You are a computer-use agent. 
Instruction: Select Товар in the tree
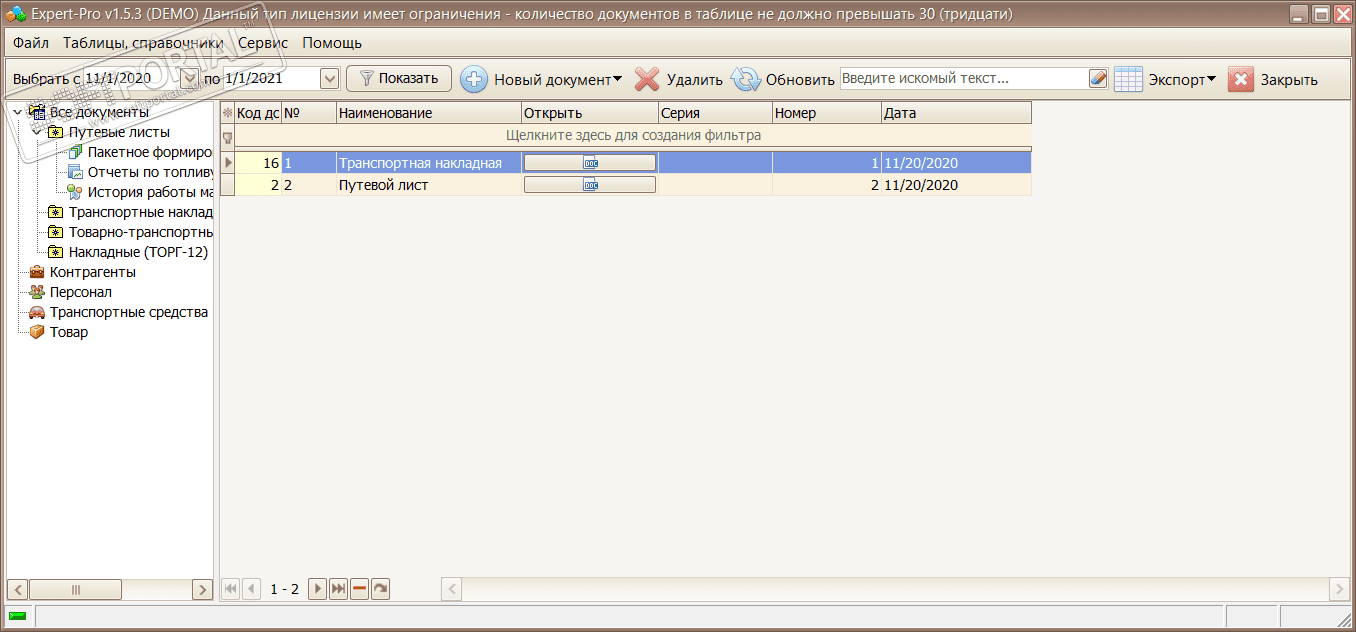pyautogui.click(x=69, y=332)
